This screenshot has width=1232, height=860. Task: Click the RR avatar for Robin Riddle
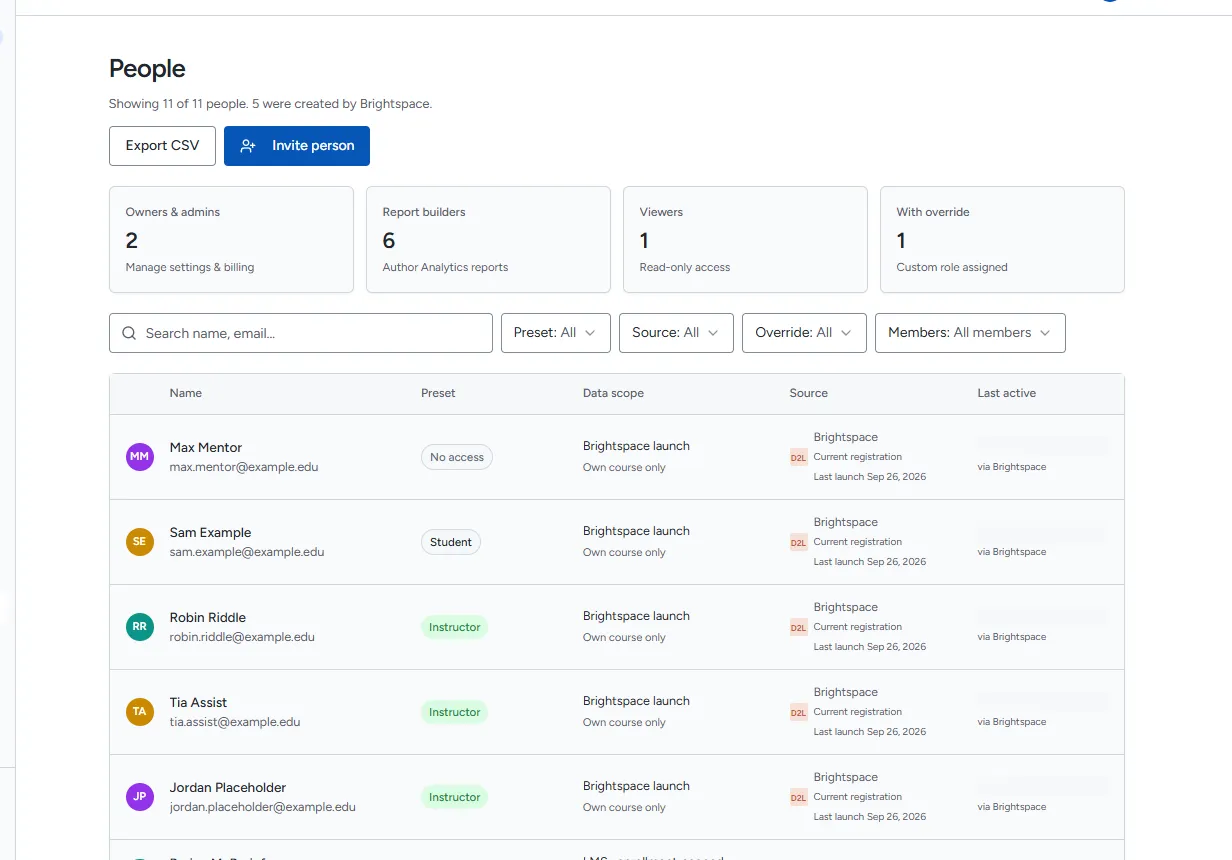tap(140, 627)
